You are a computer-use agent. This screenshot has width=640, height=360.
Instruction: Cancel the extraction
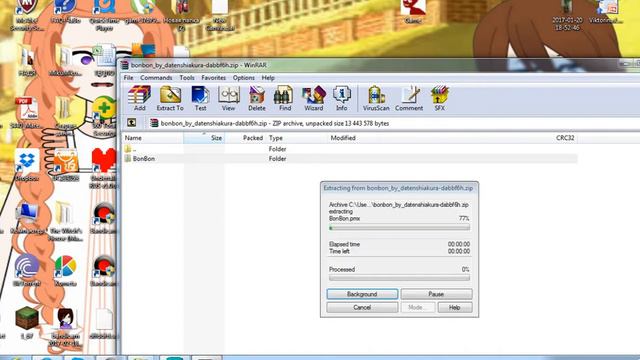(x=362, y=307)
